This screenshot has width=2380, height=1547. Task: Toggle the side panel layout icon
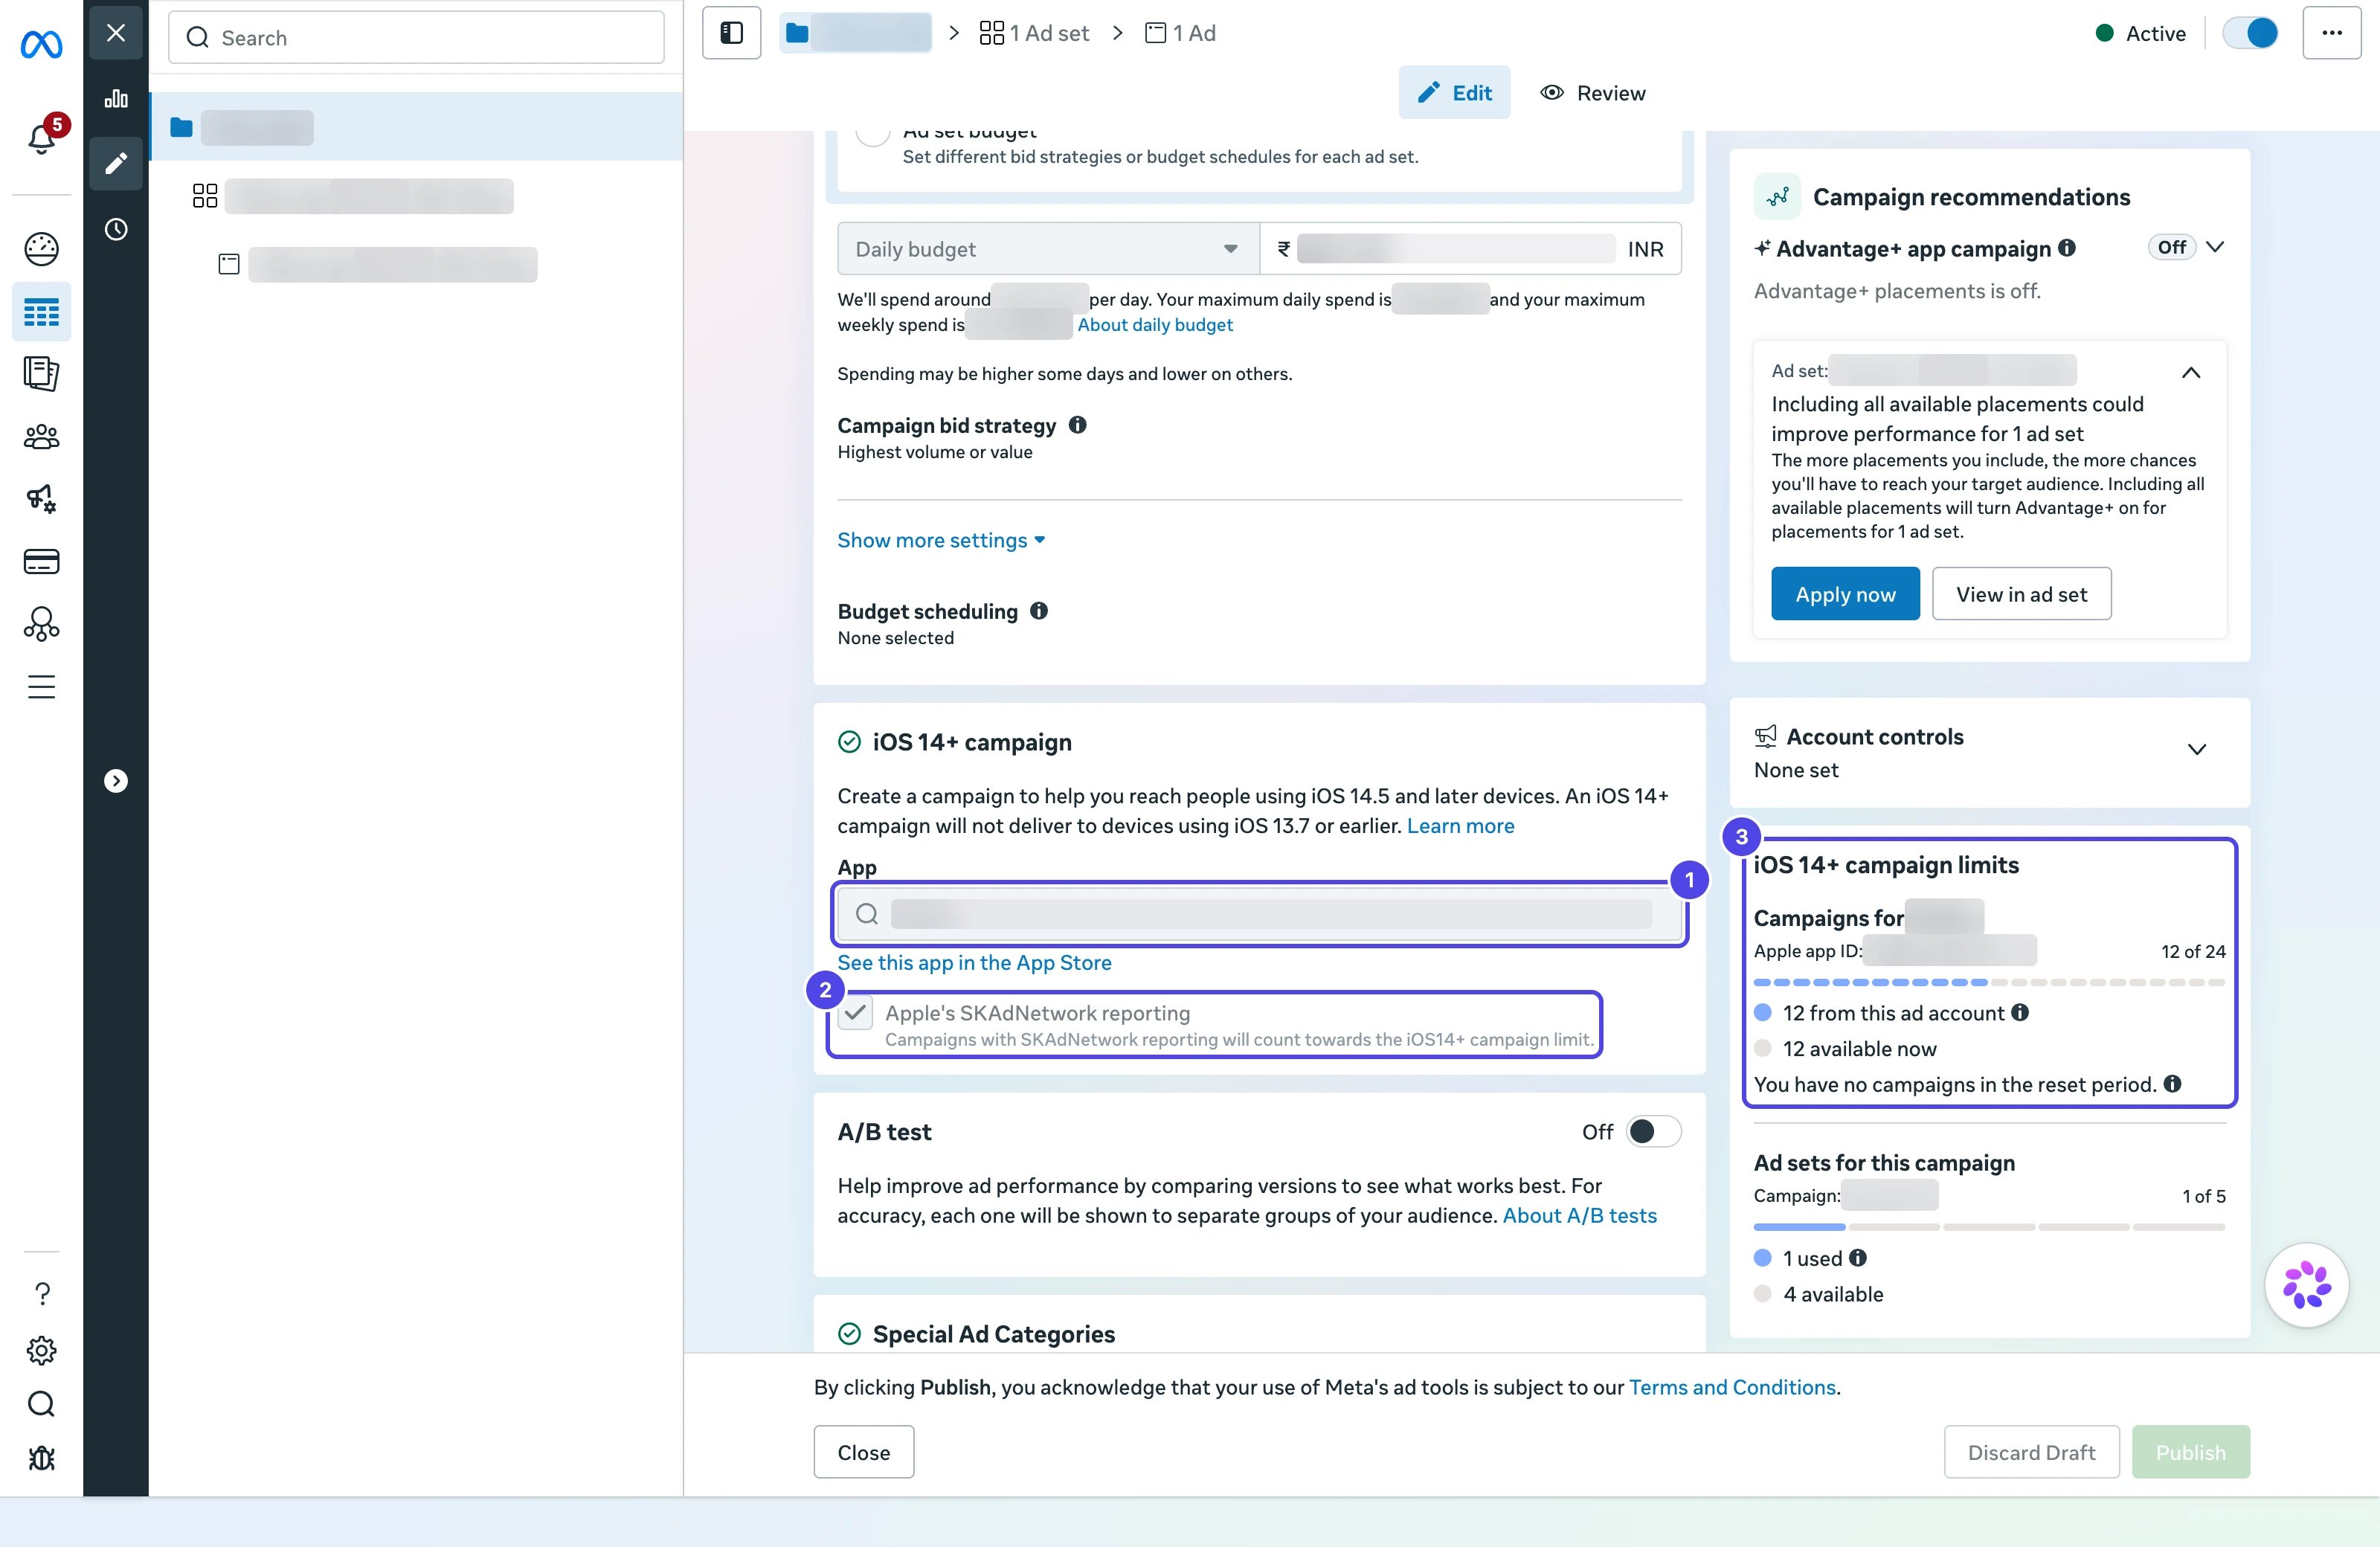(x=731, y=33)
